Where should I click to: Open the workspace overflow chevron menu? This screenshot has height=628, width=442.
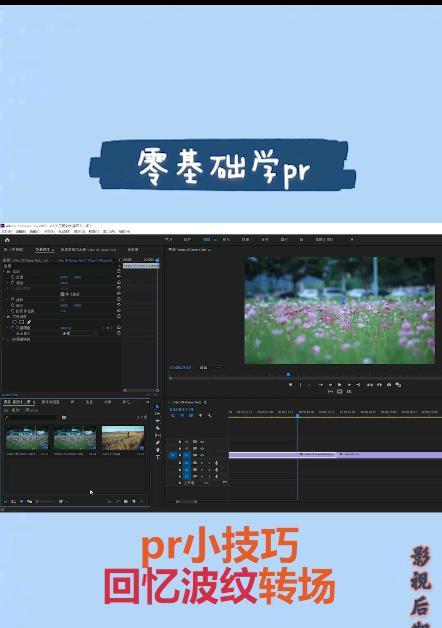(352, 240)
